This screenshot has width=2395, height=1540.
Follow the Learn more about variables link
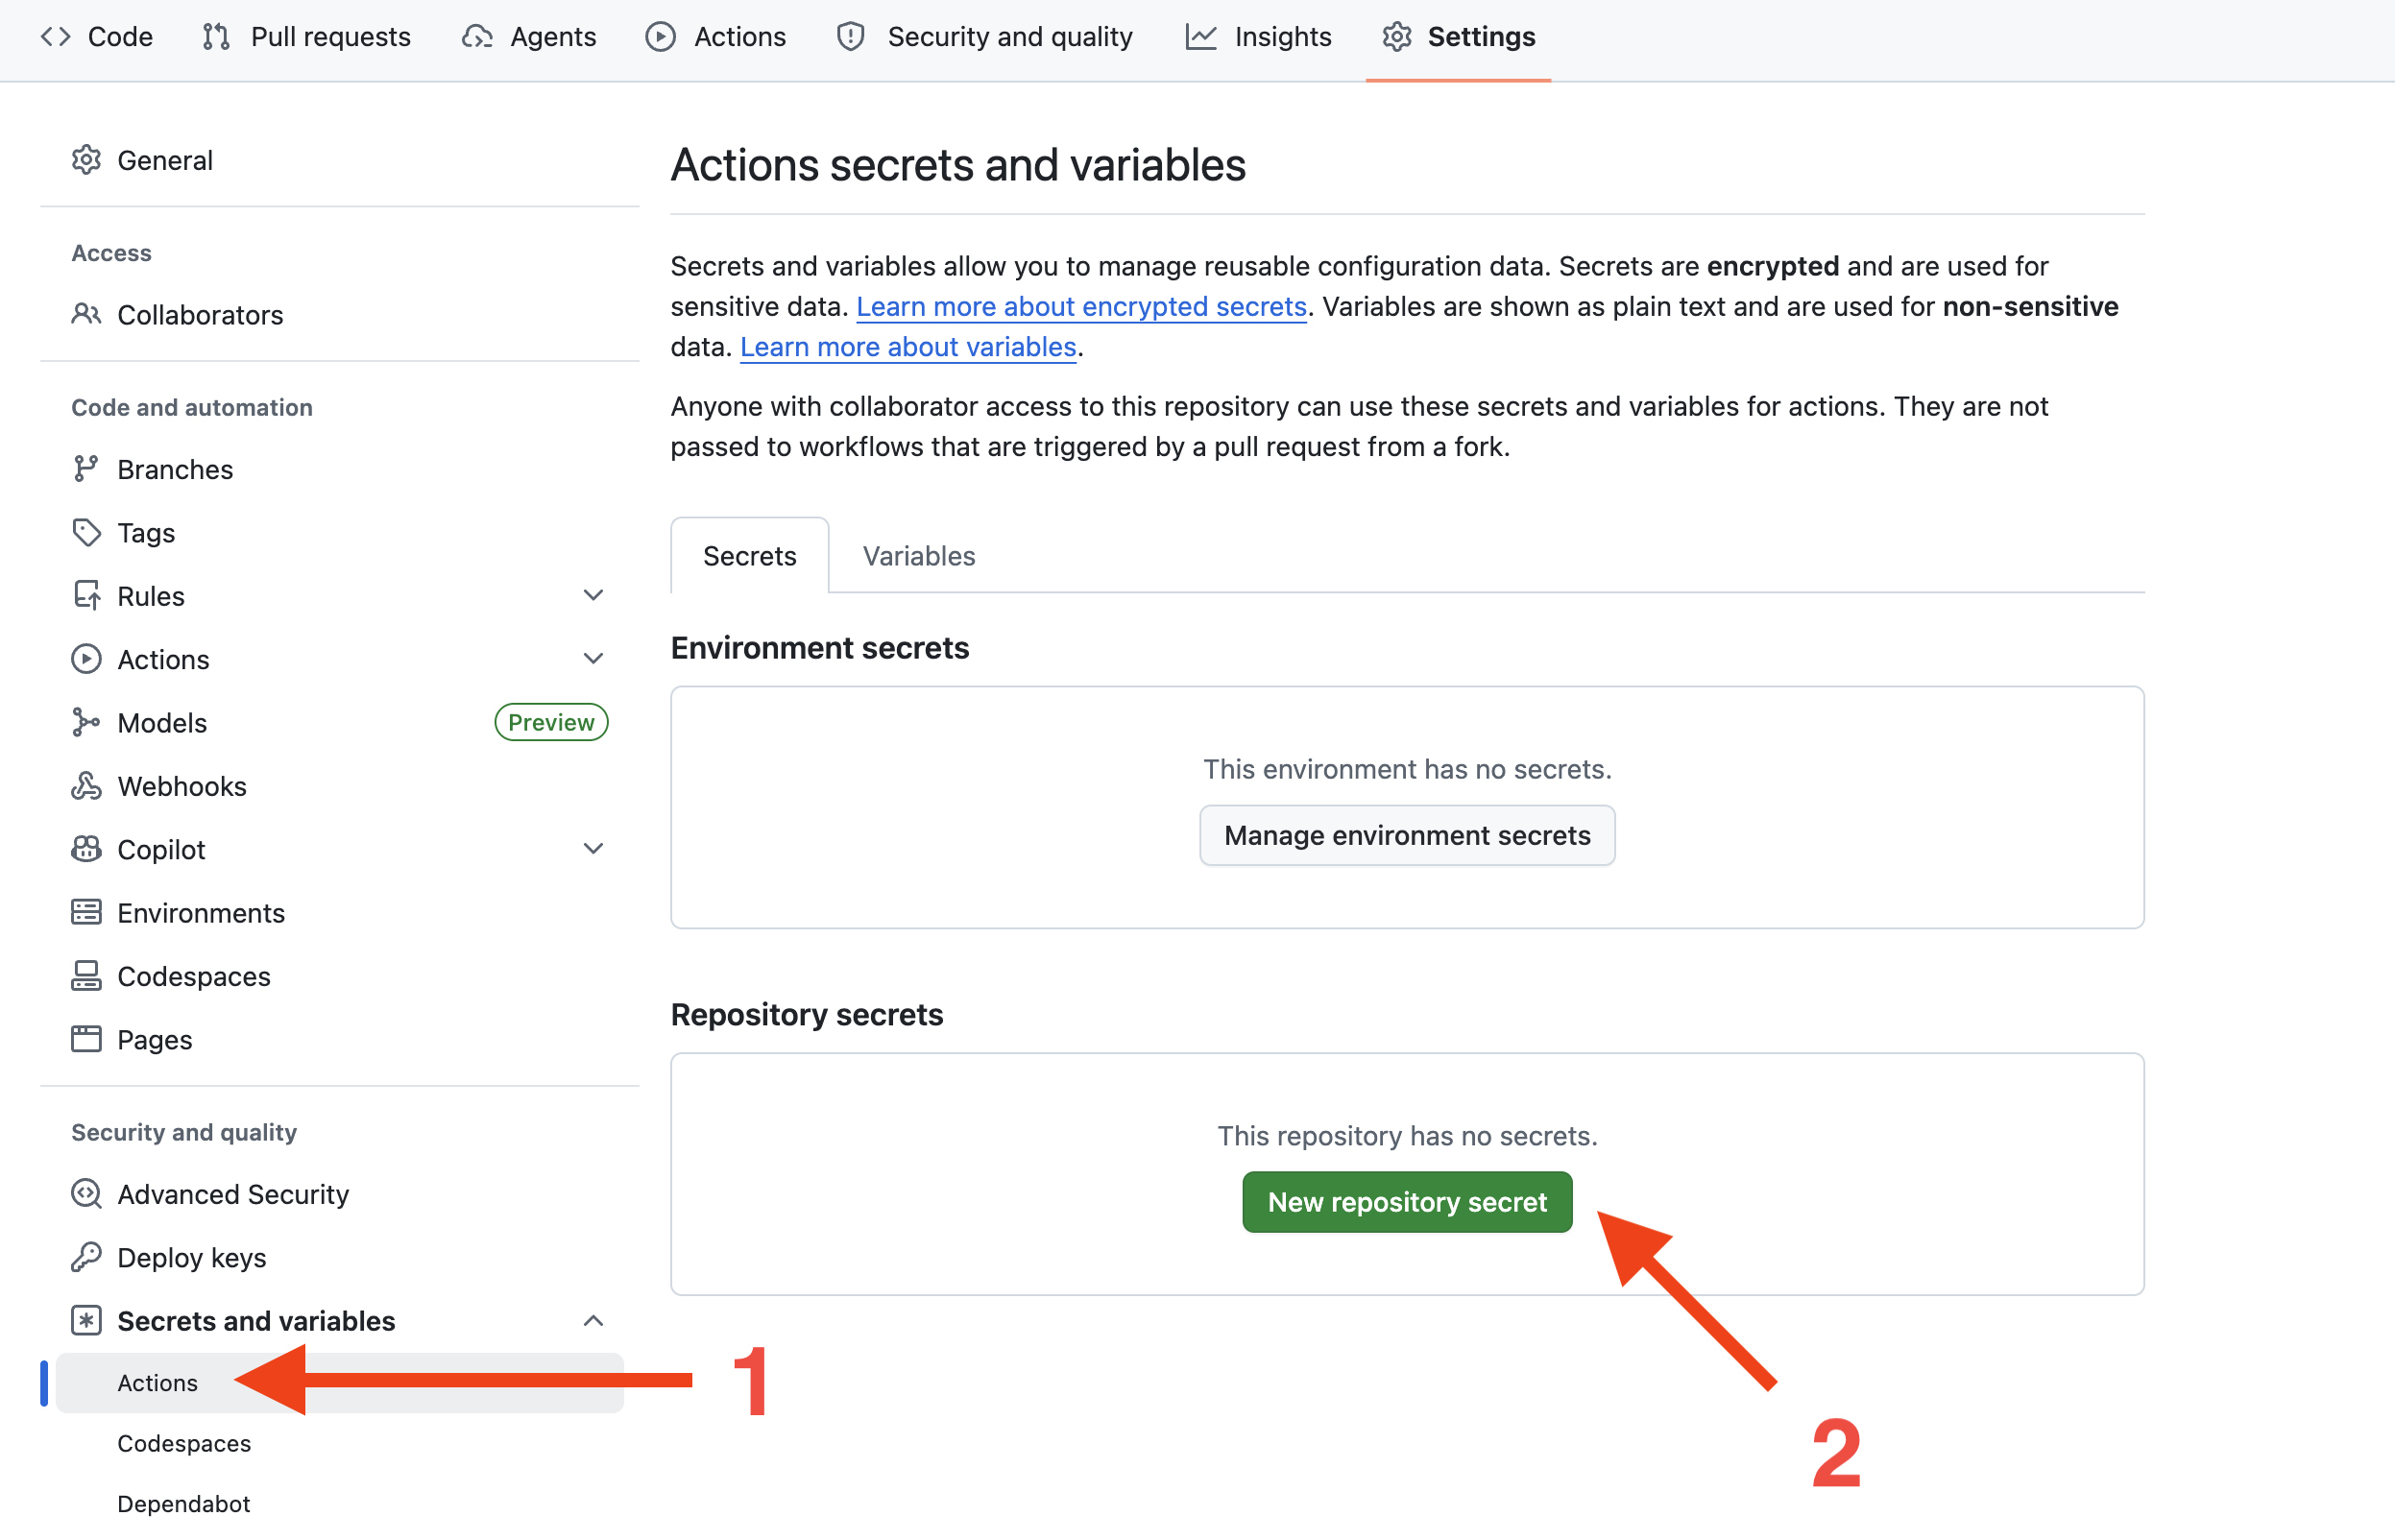[x=907, y=346]
